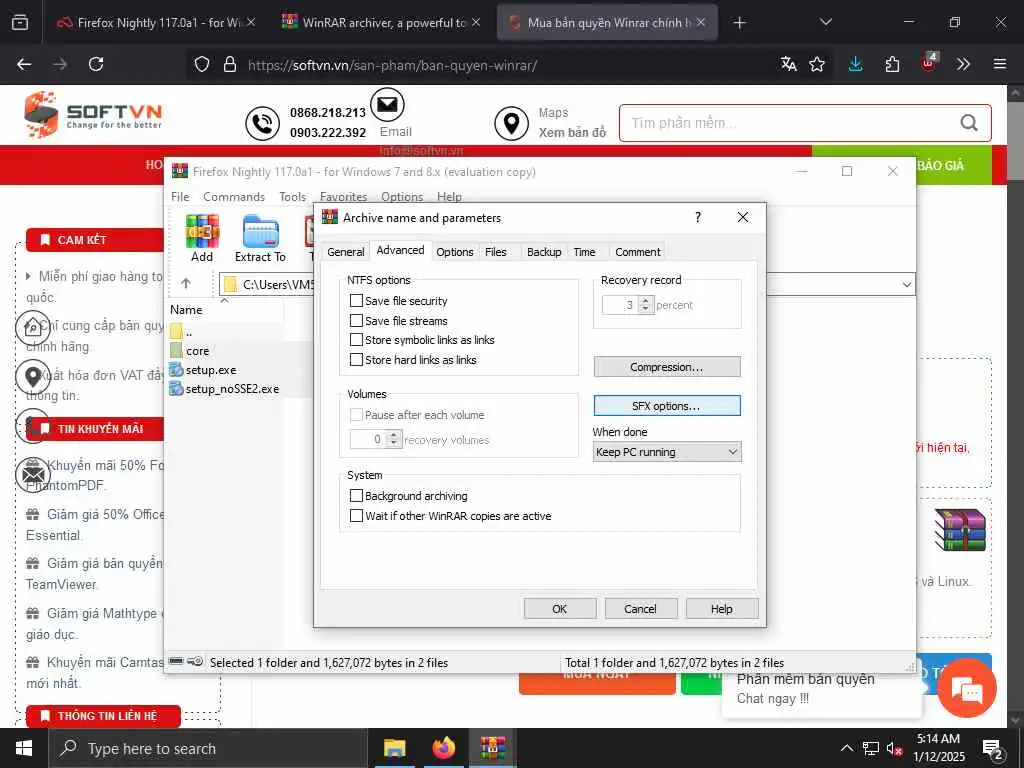Switch to the Comment tab
Viewport: 1024px width, 768px height.
637,252
